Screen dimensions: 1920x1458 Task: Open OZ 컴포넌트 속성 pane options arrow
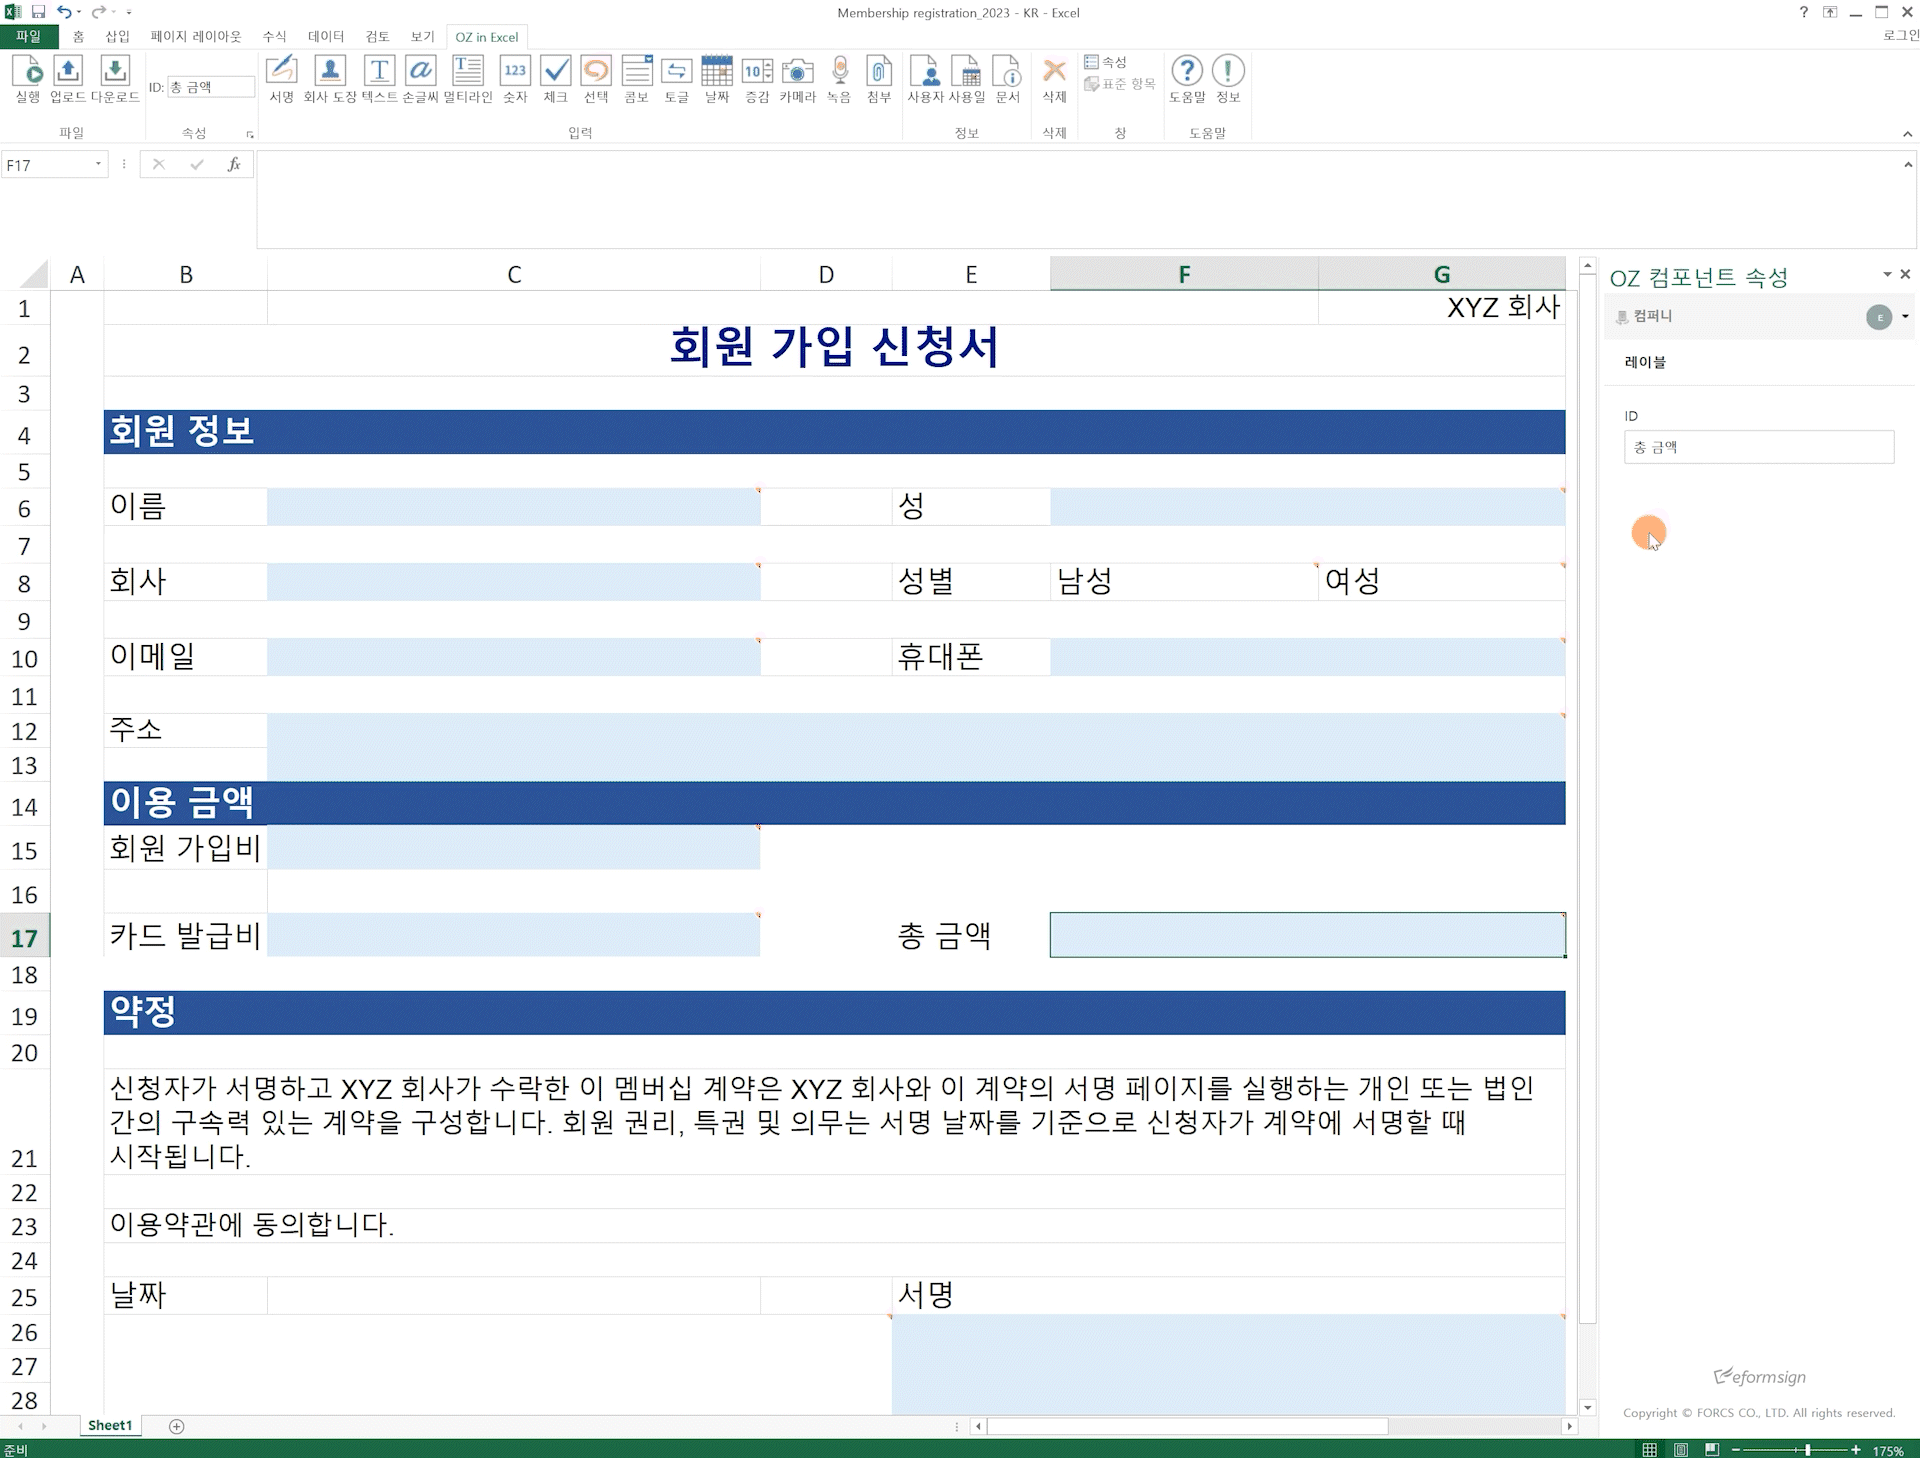pos(1887,274)
